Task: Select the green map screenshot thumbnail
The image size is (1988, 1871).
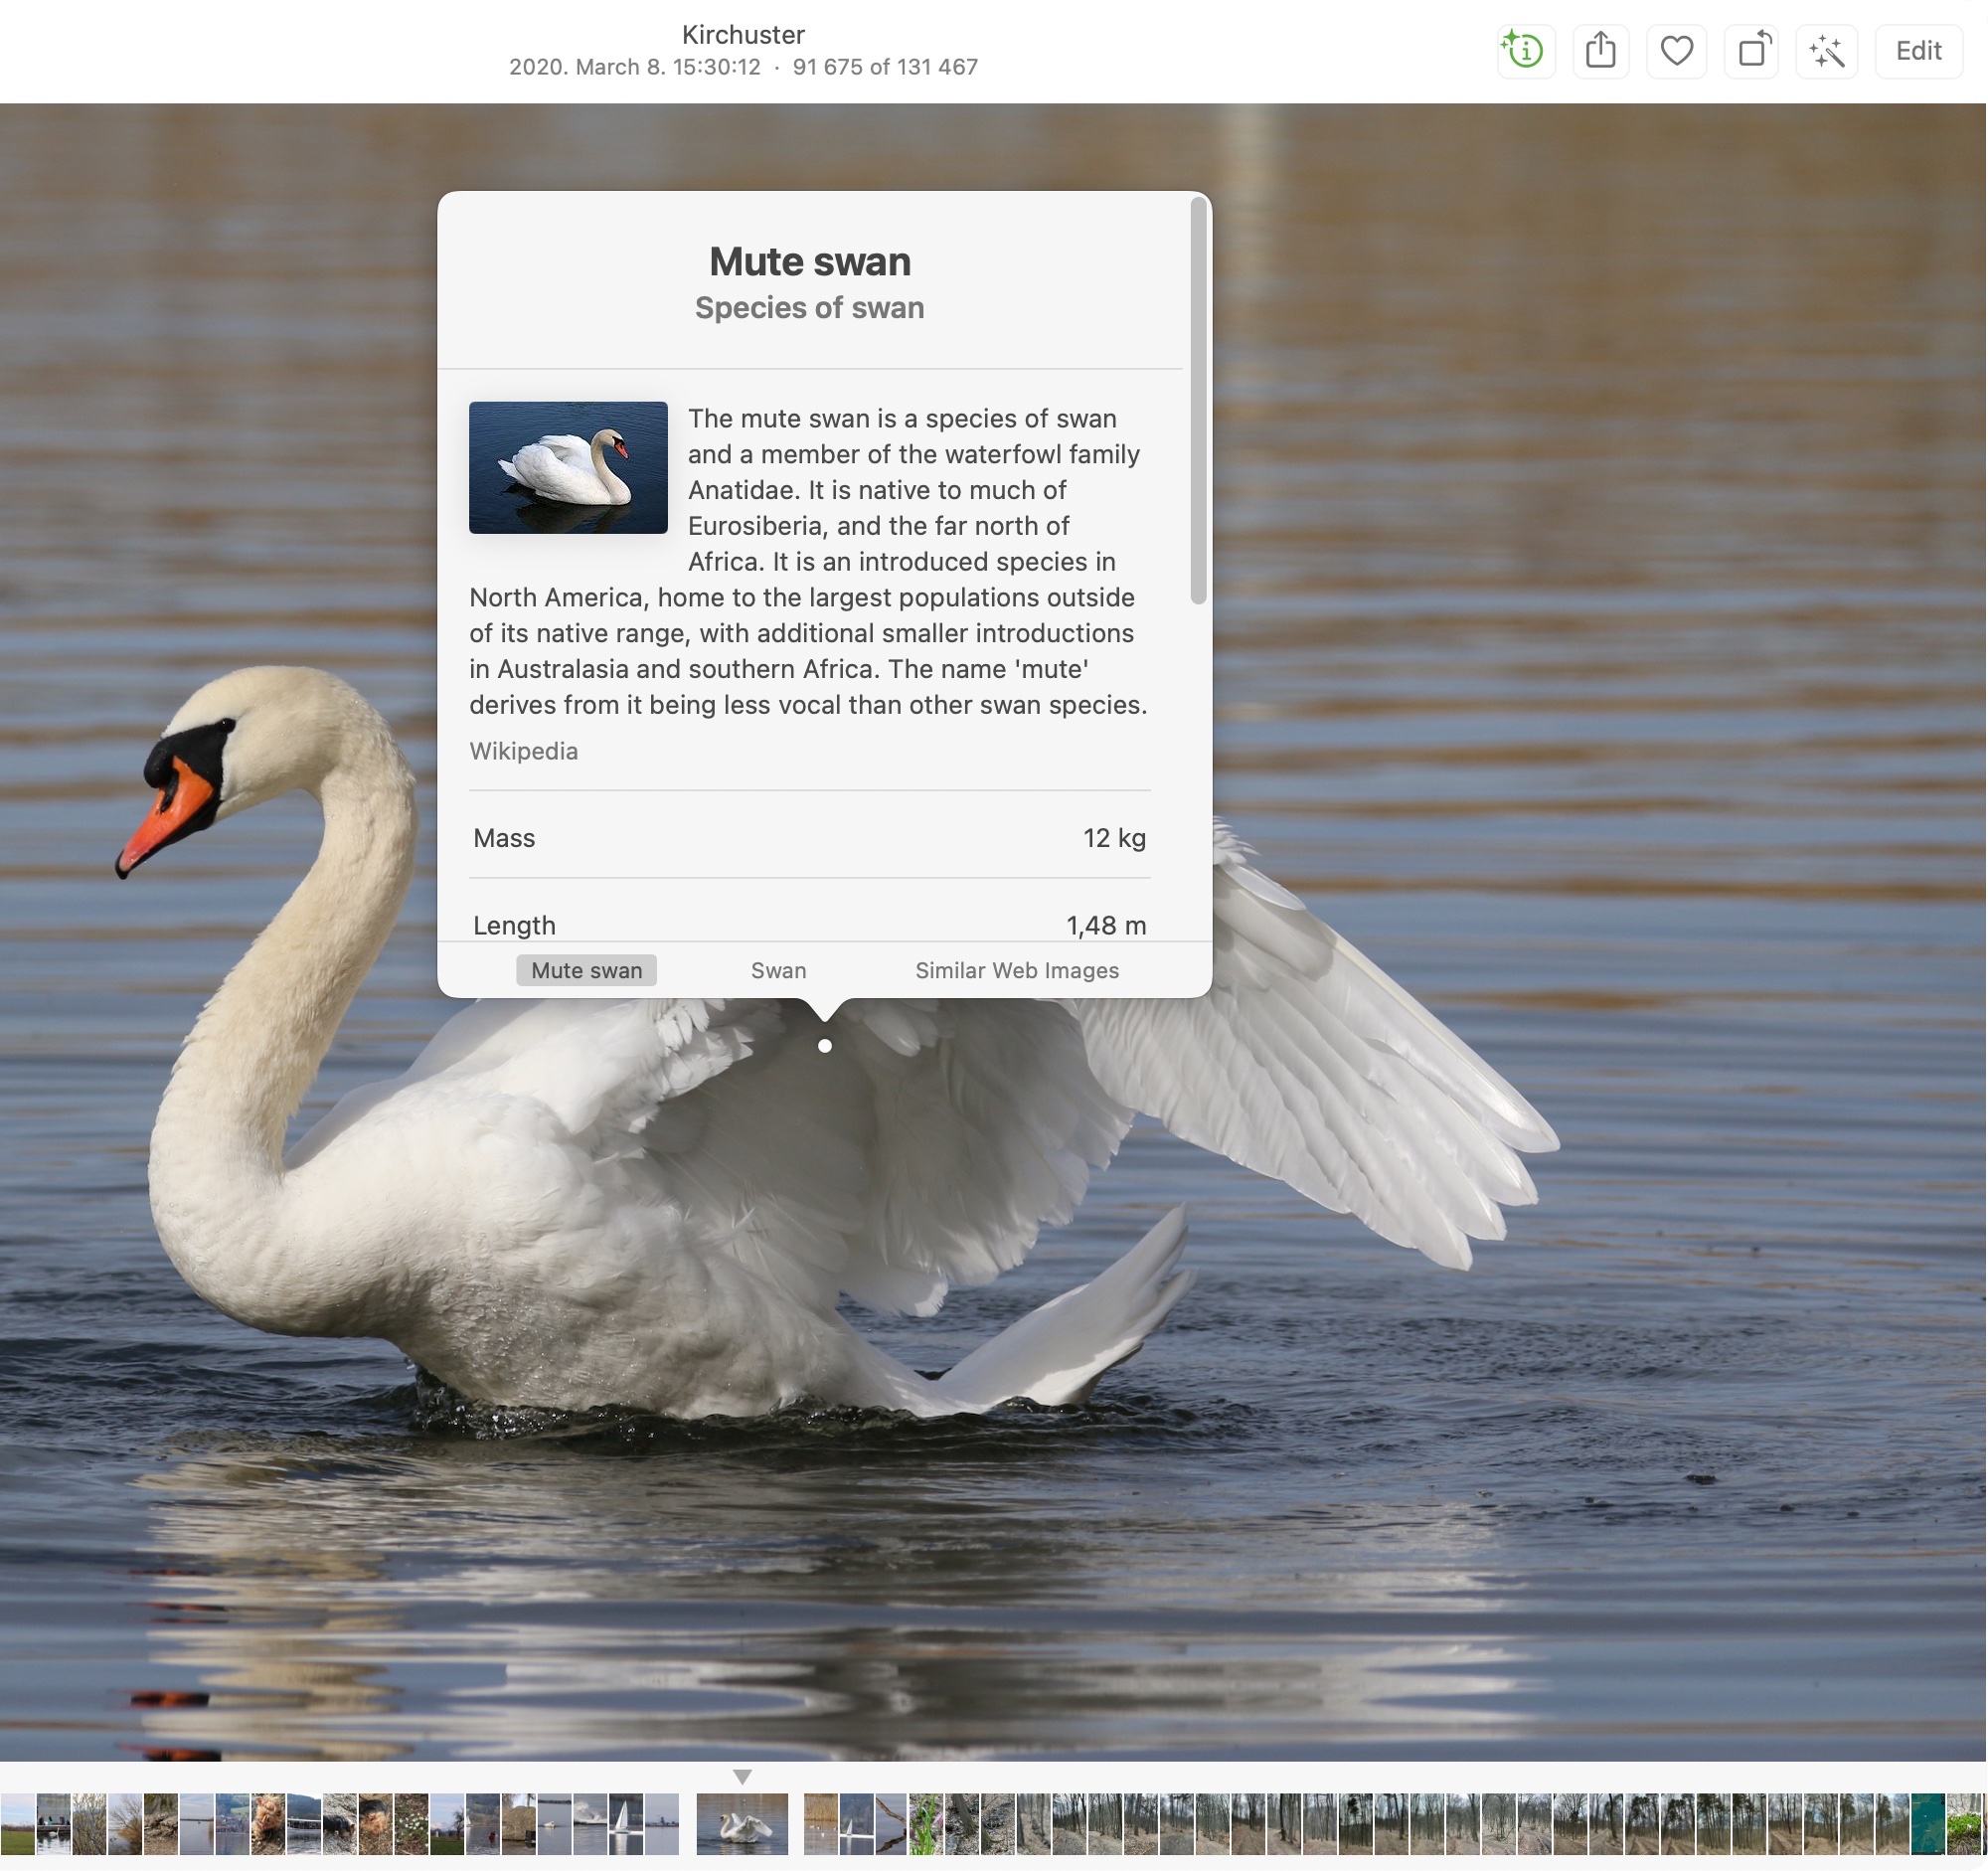Action: pyautogui.click(x=1929, y=1825)
